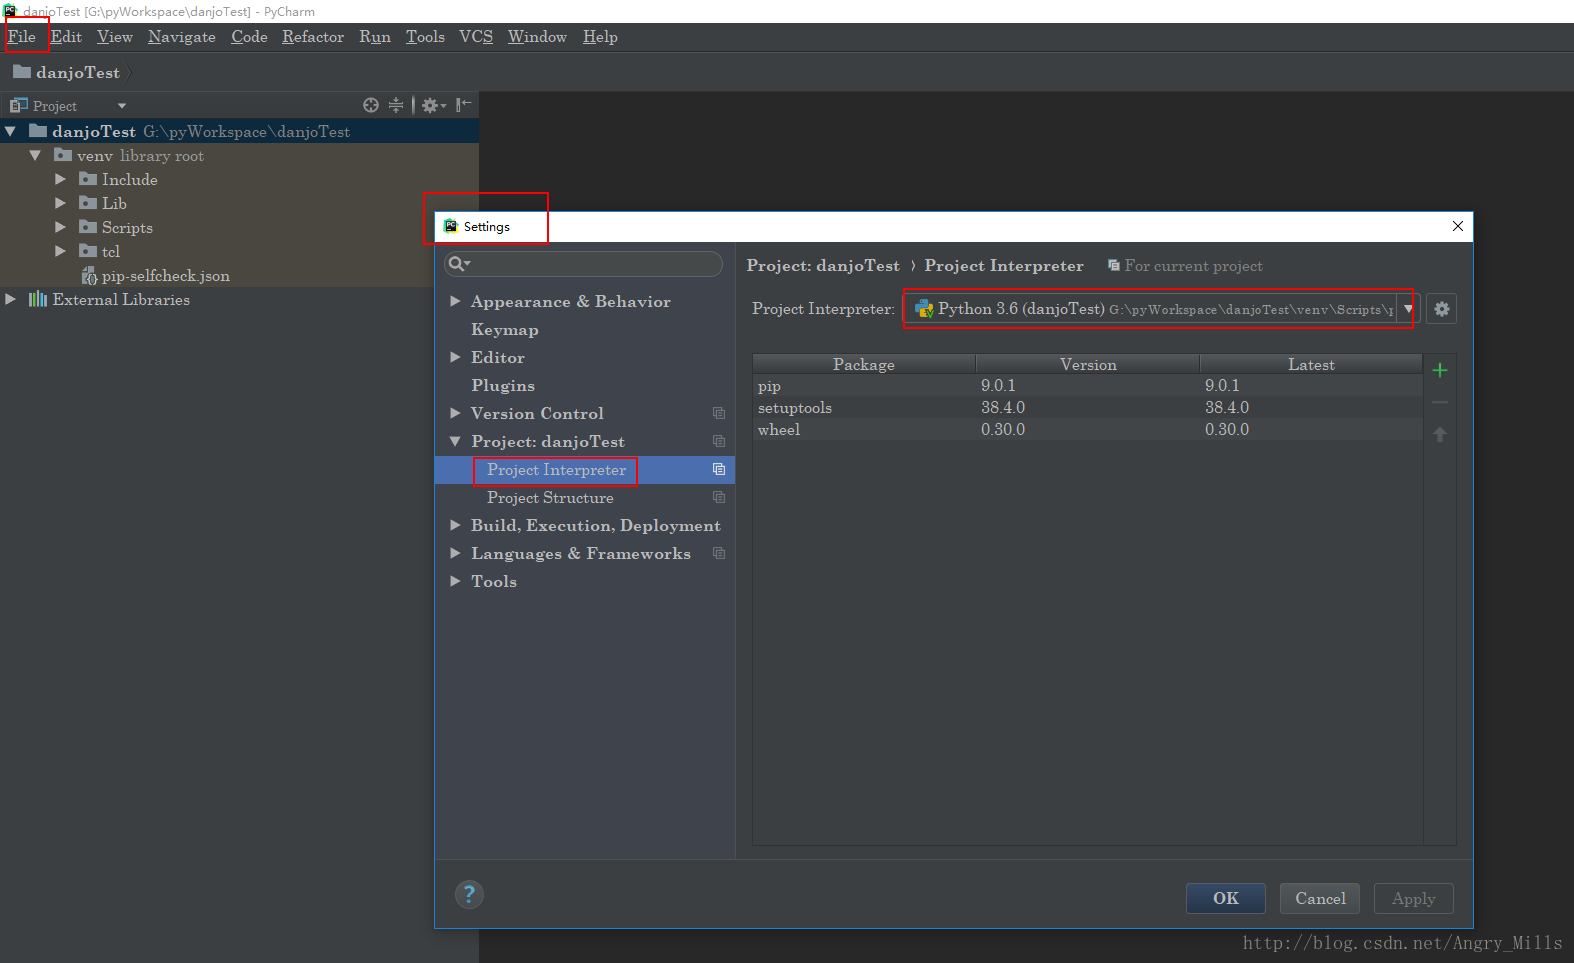
Task: Open the Run menu
Action: coord(375,37)
